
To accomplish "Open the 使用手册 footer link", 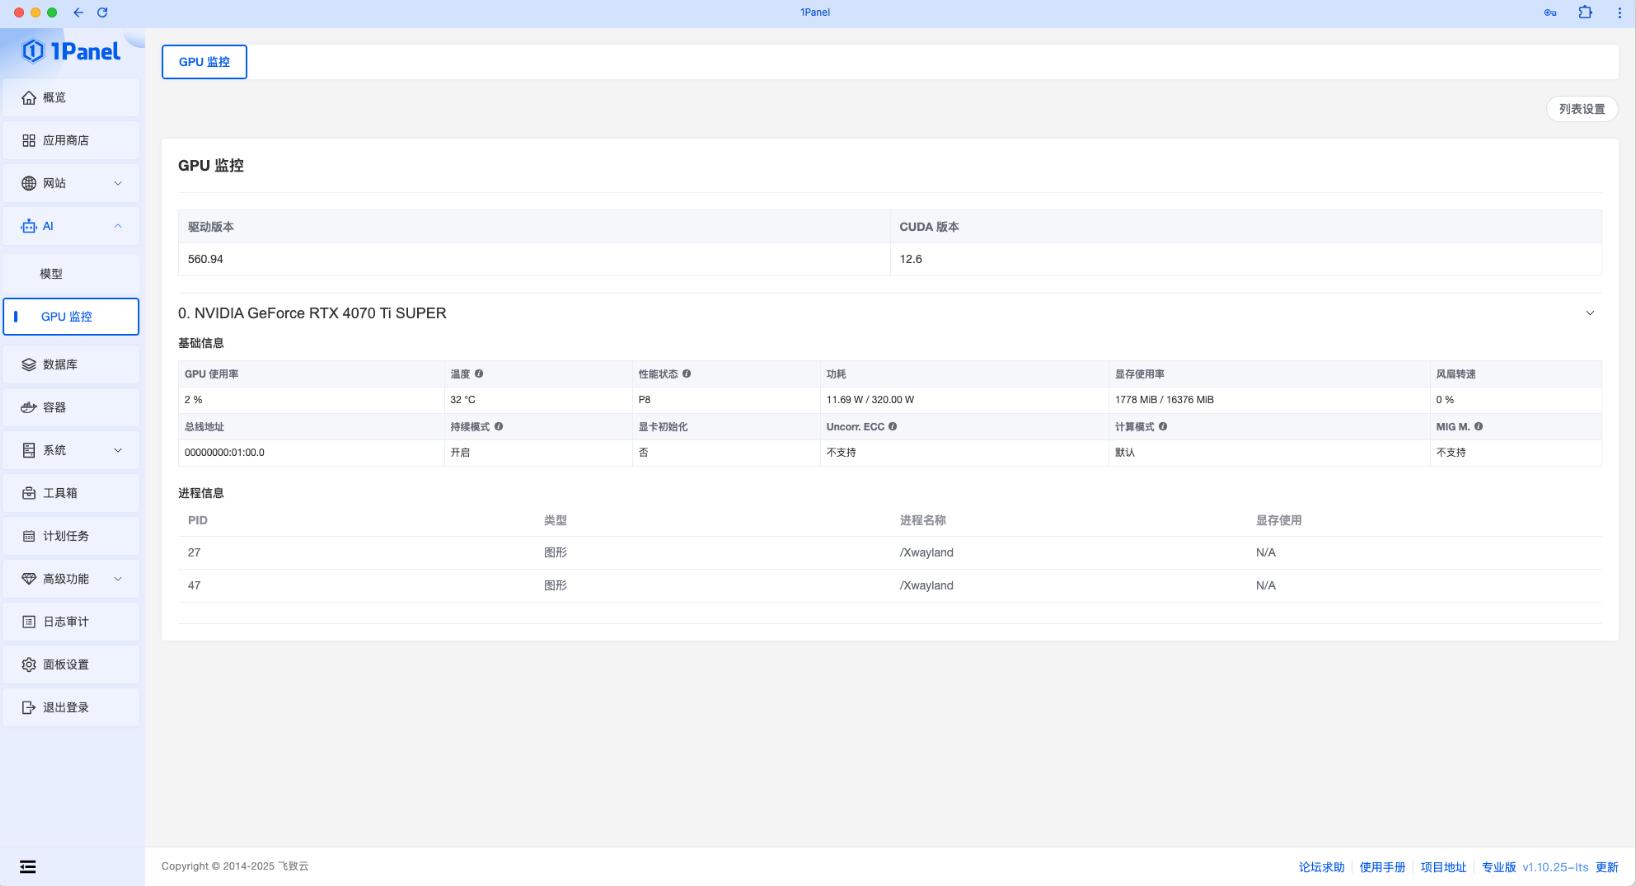I will point(1382,867).
